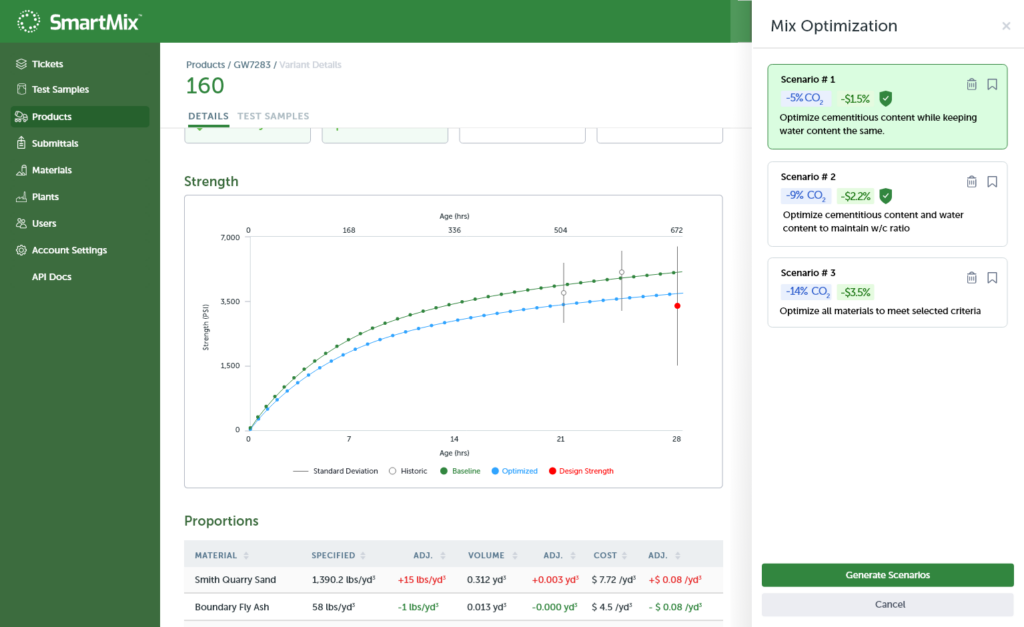The image size is (1024, 627).
Task: Select the DETAILS tab
Action: [x=208, y=115]
